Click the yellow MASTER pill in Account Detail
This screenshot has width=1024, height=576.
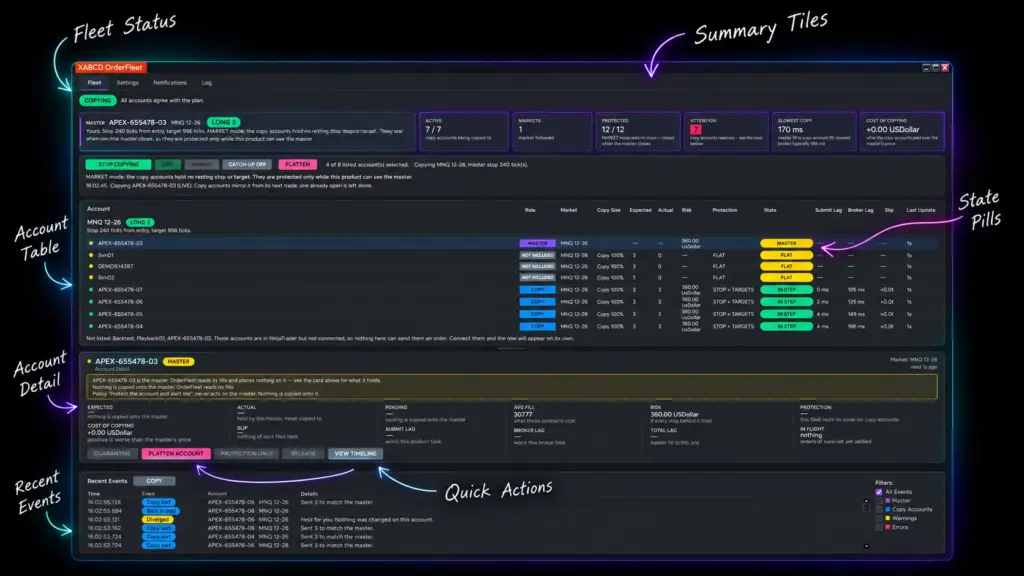click(178, 361)
